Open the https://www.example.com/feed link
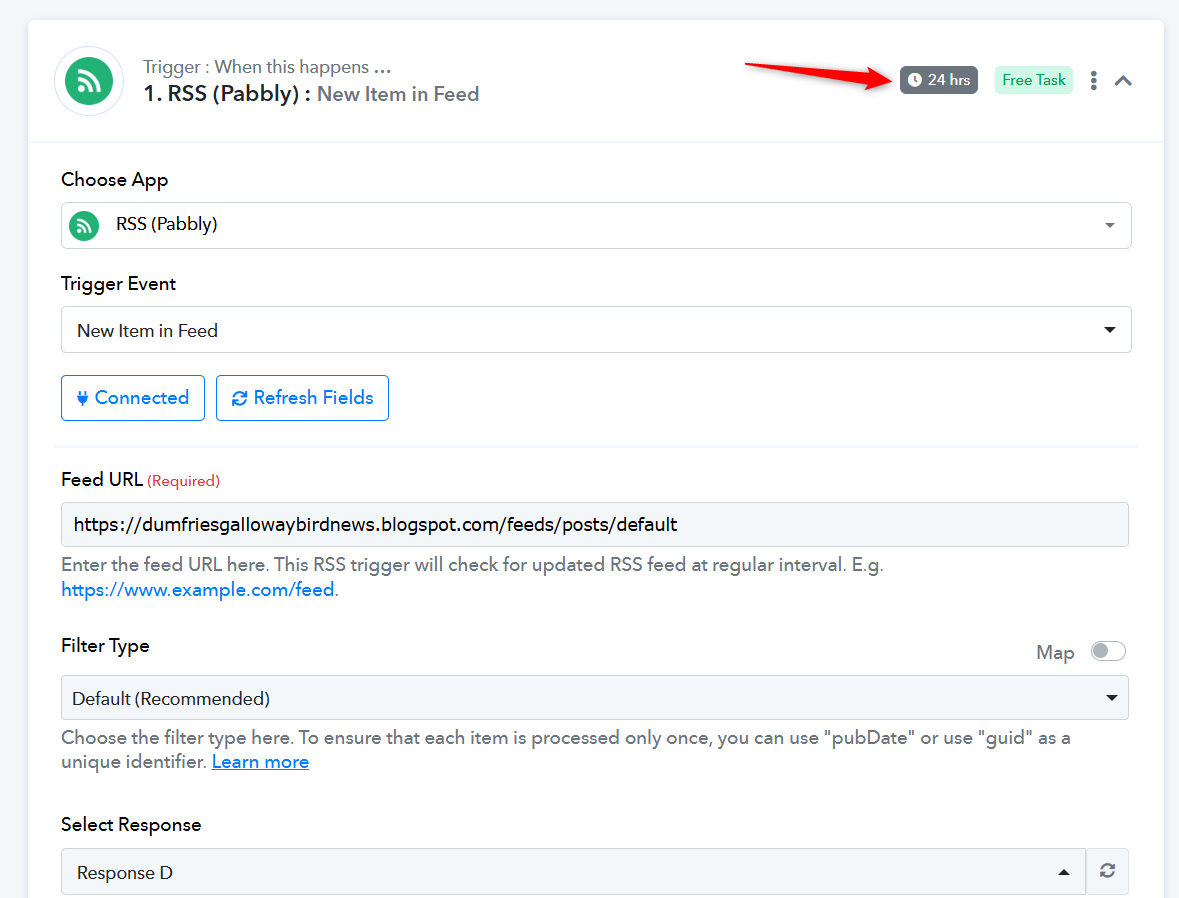 199,590
